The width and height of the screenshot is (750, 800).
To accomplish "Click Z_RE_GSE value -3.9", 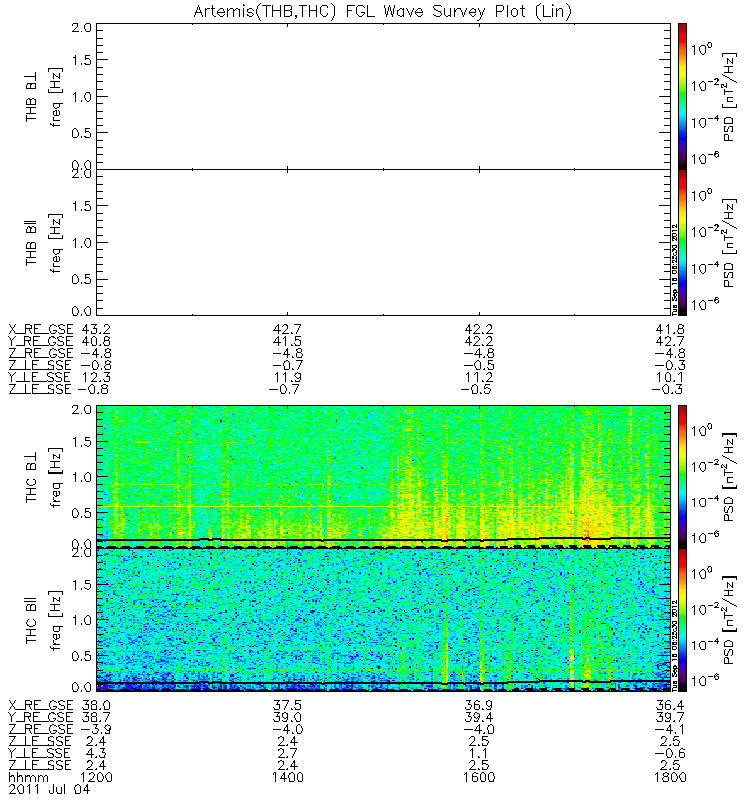I will point(94,730).
